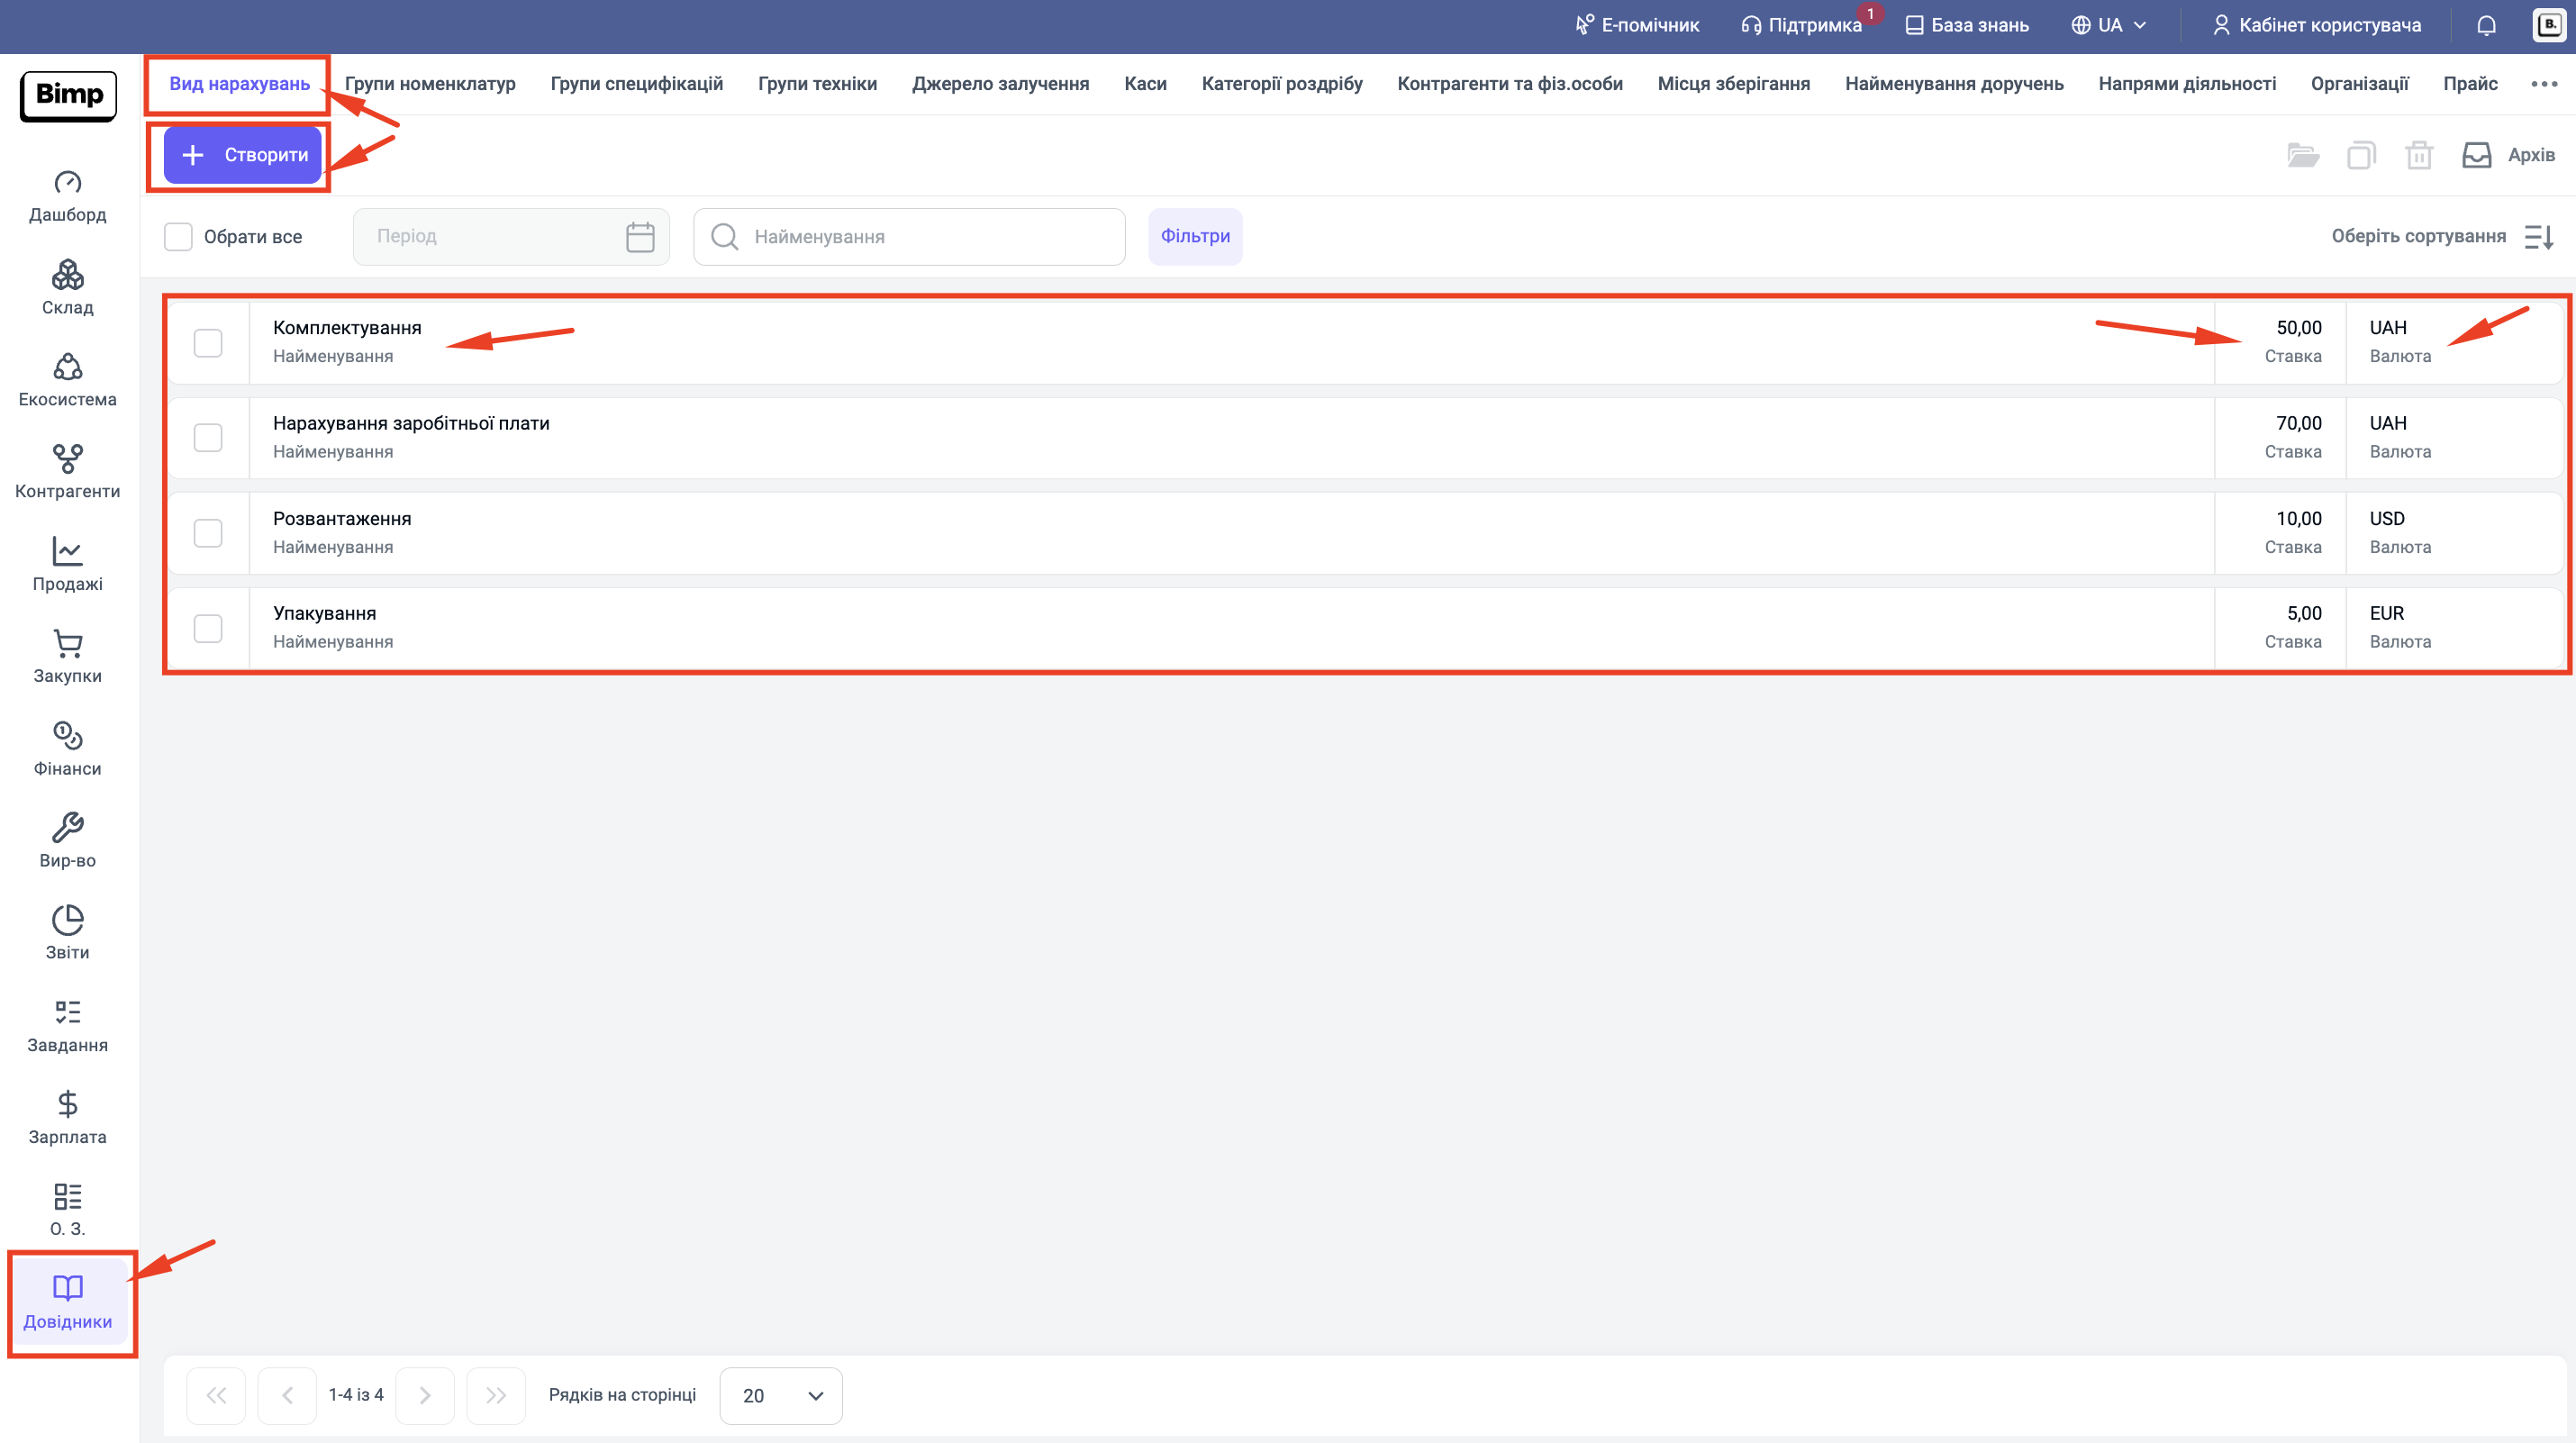The height and width of the screenshot is (1443, 2576).
Task: Tick checkbox for Комплектування row
Action: tap(208, 342)
